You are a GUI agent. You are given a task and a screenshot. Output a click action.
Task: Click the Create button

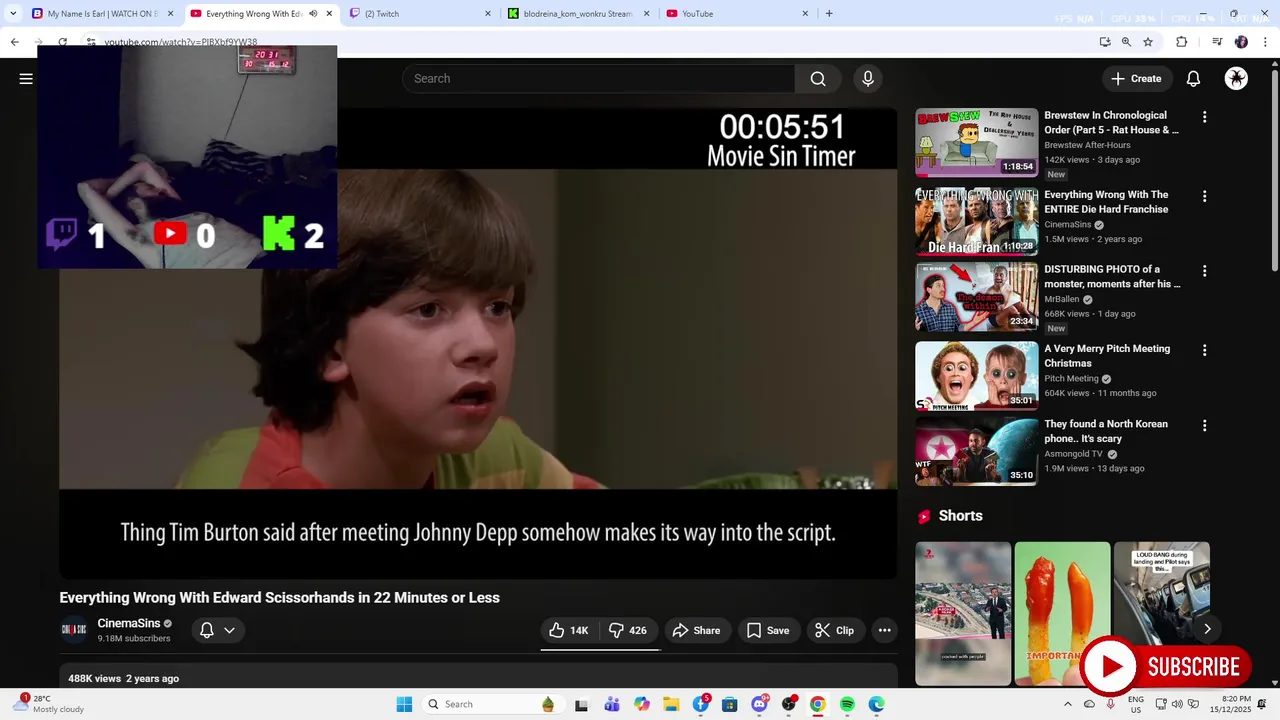1136,79
